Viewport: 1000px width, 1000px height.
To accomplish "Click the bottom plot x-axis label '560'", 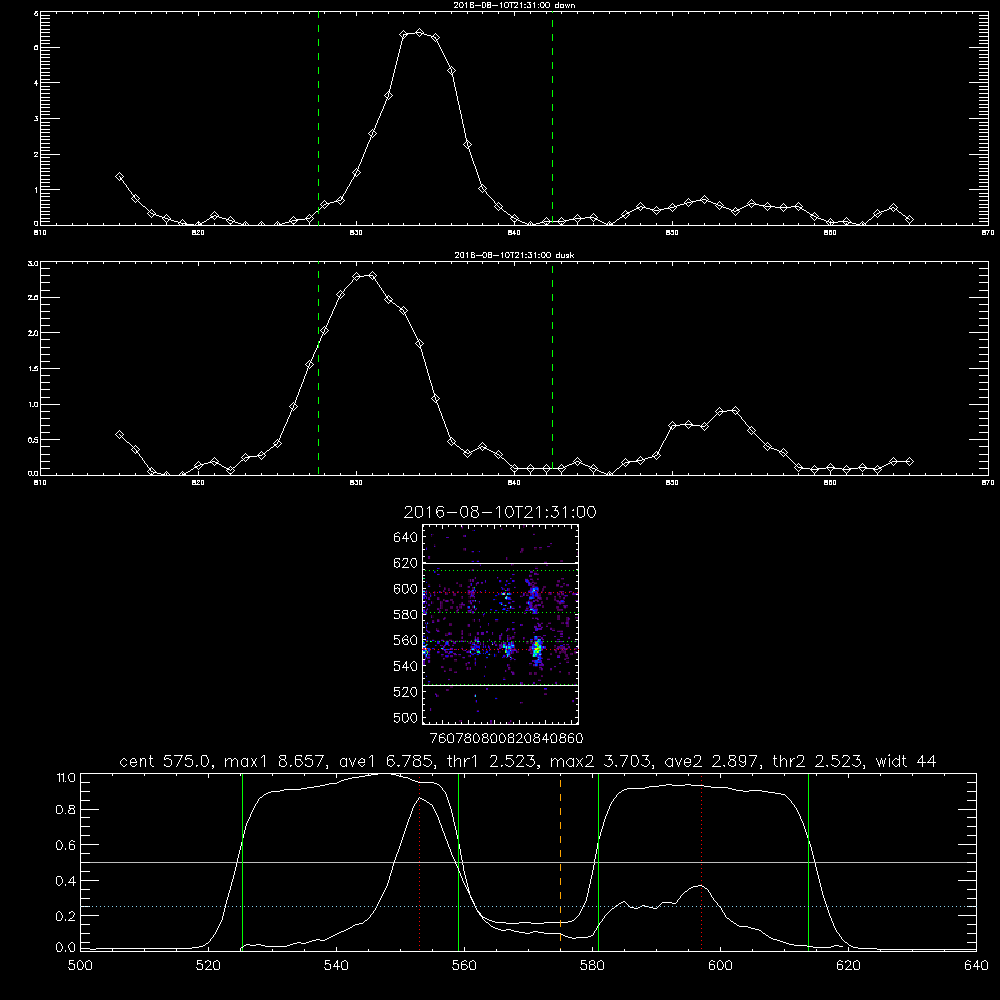I will (x=464, y=966).
